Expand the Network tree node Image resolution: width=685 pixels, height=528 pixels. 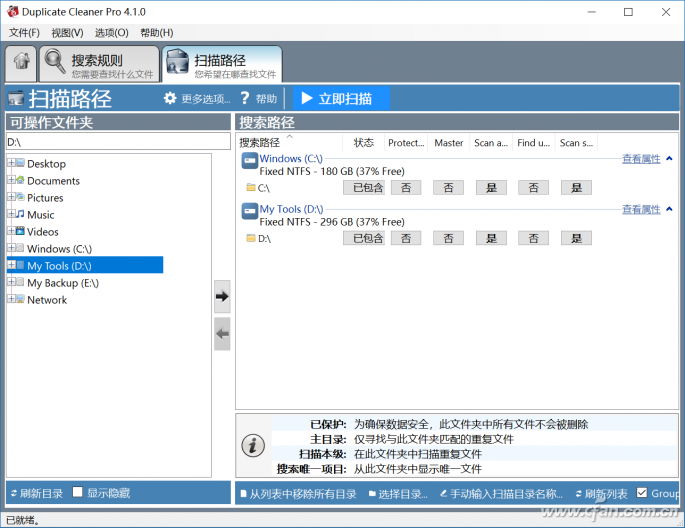11,299
